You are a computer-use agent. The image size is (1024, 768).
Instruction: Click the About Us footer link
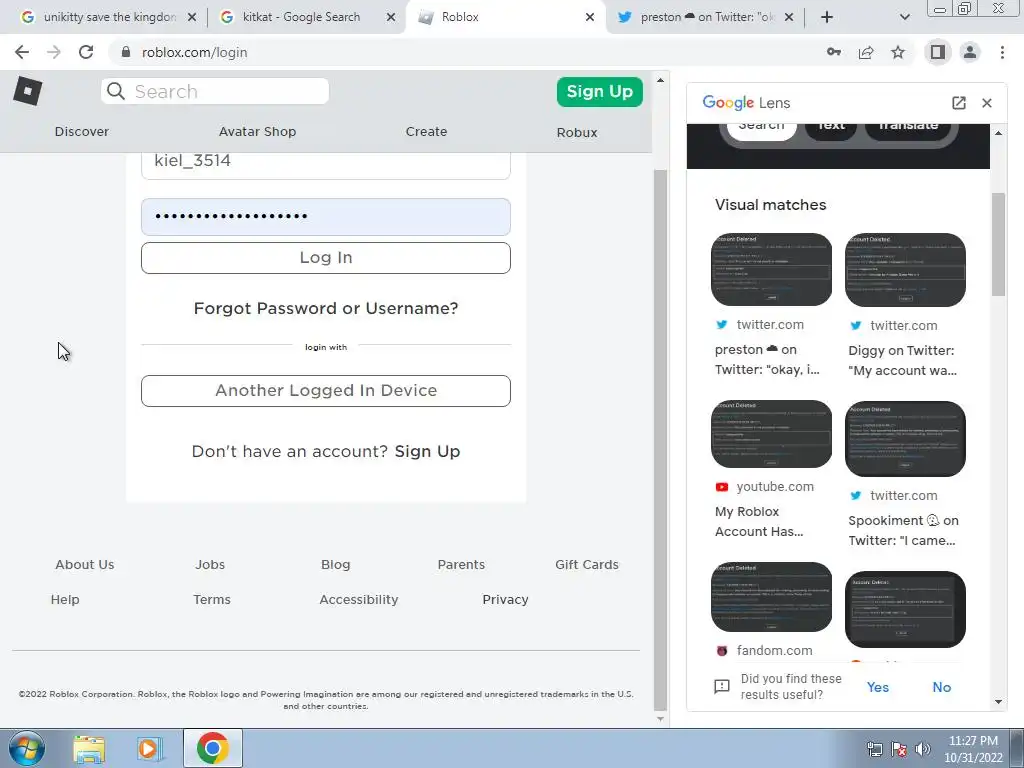pyautogui.click(x=84, y=564)
